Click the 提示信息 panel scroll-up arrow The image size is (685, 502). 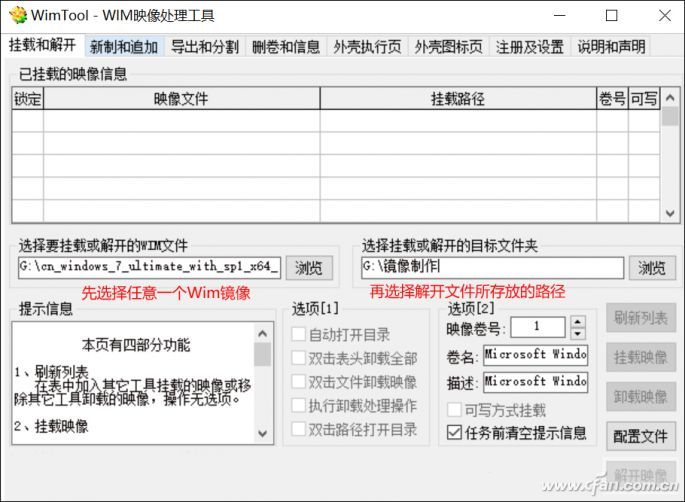point(263,333)
